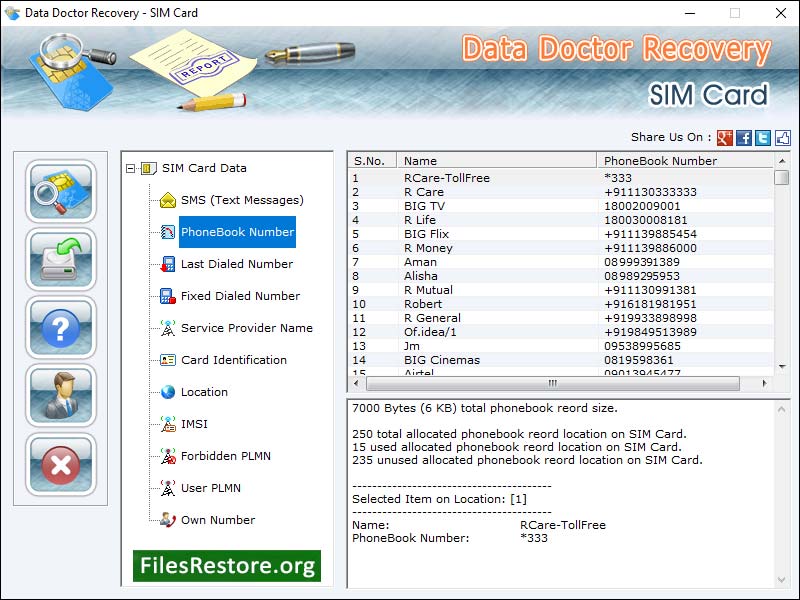This screenshot has width=800, height=600.
Task: Select the search SIM card tool
Action: [60, 192]
